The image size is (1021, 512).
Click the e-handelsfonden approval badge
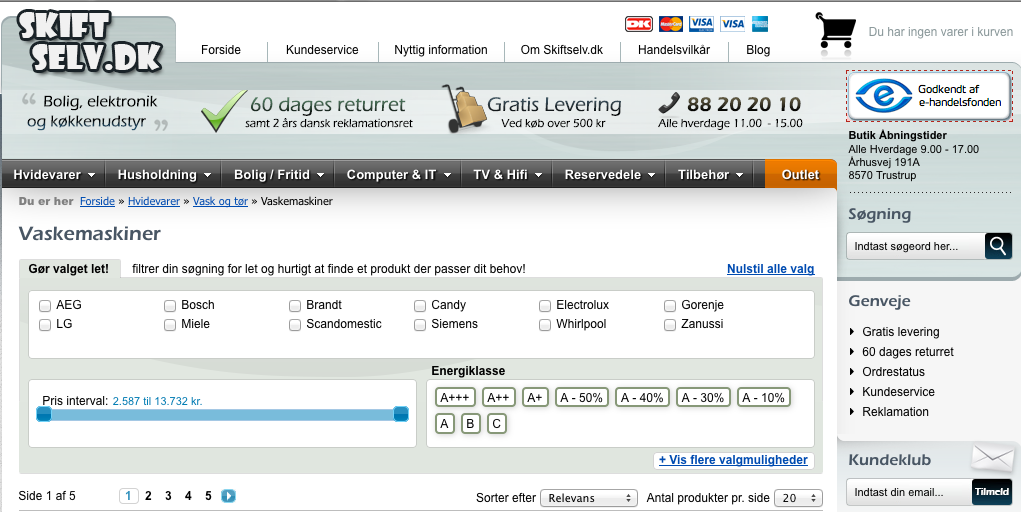click(929, 96)
